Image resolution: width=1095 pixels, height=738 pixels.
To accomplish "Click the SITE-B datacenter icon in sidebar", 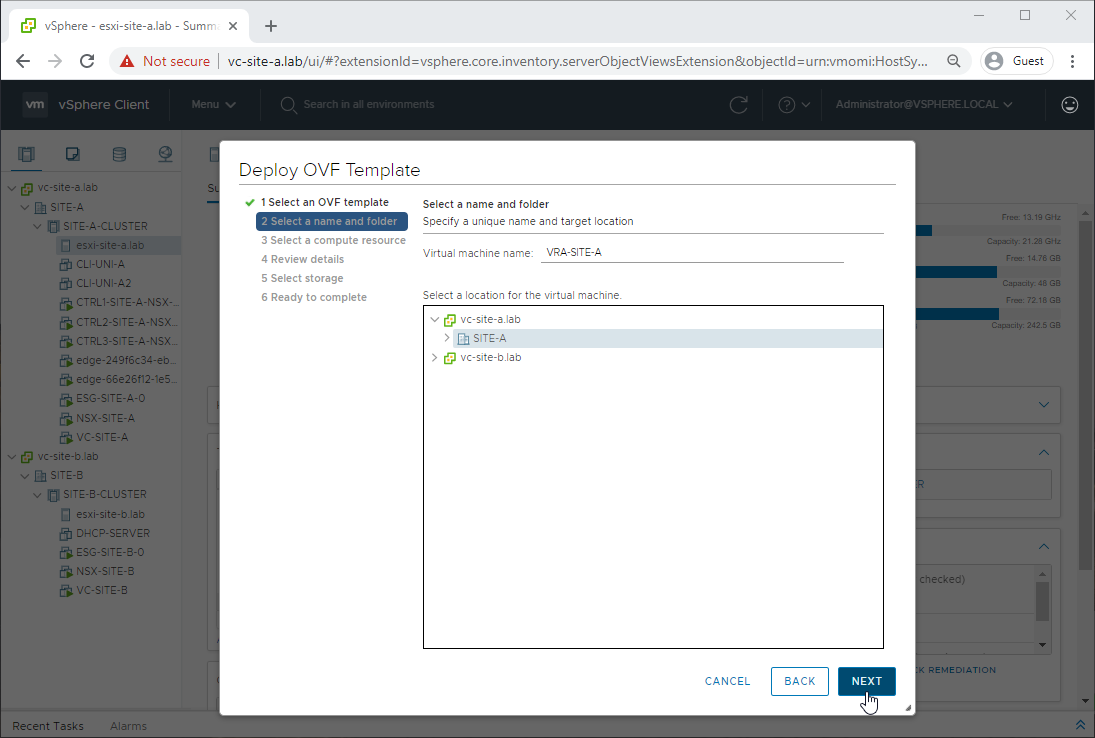I will [41, 475].
